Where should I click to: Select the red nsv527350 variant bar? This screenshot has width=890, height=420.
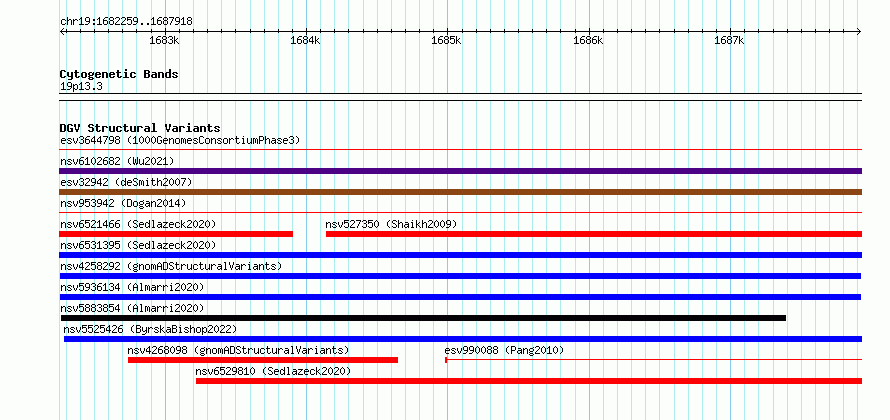[x=594, y=234]
